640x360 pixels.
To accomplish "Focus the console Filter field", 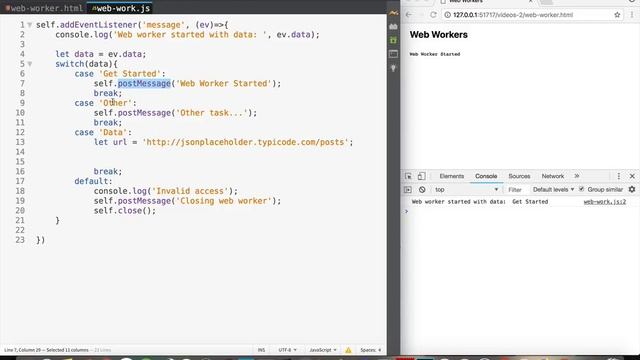I will pos(516,190).
